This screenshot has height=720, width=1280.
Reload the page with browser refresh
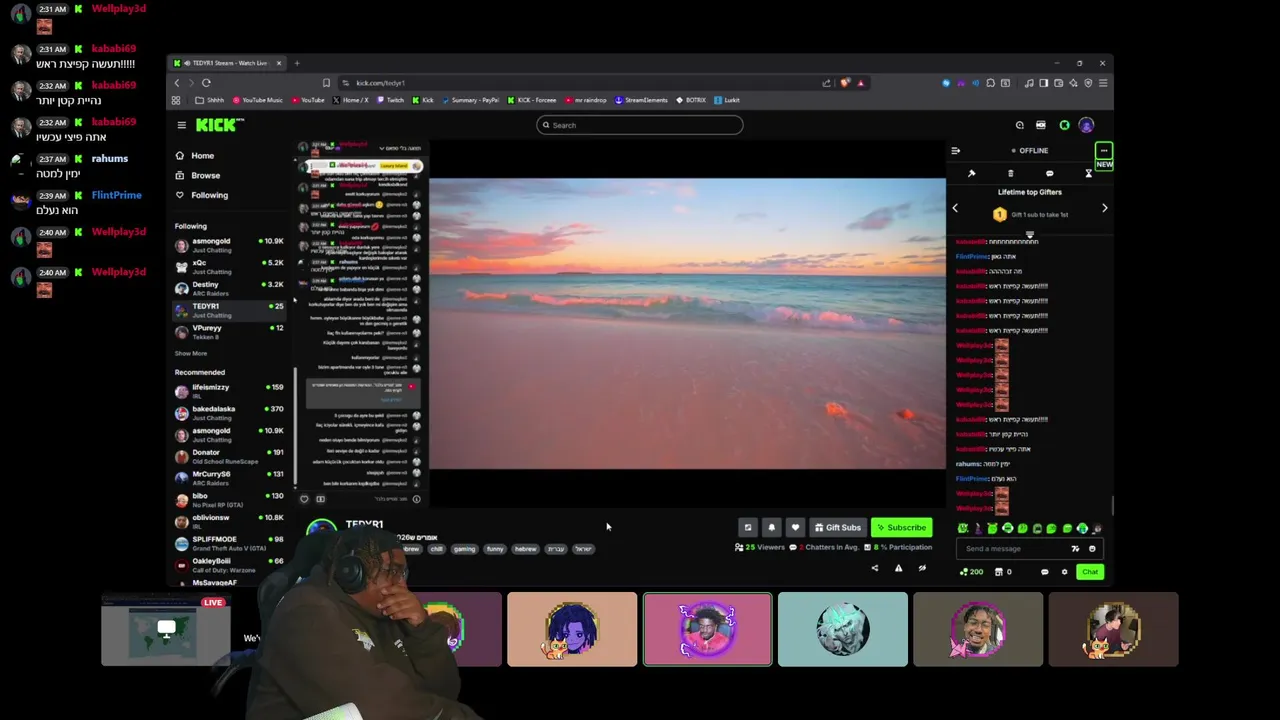(206, 83)
